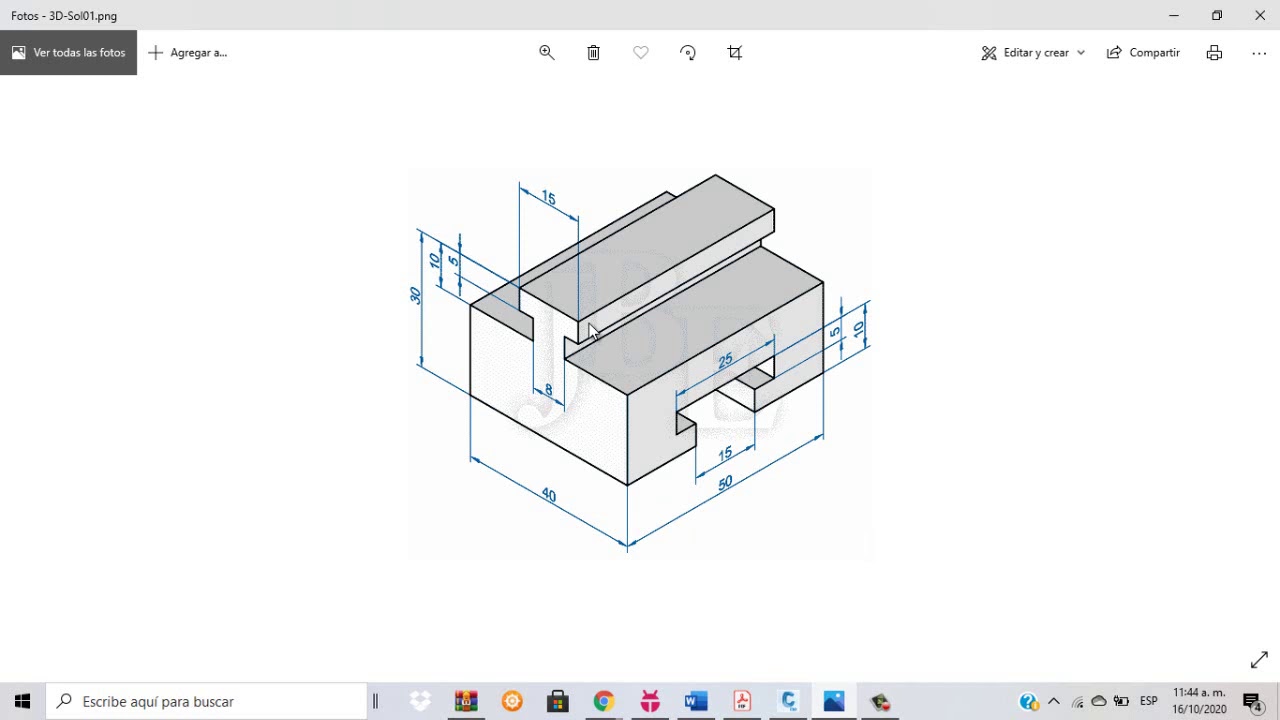This screenshot has height=720, width=1280.
Task: Open Dropbox from the taskbar
Action: (420, 701)
